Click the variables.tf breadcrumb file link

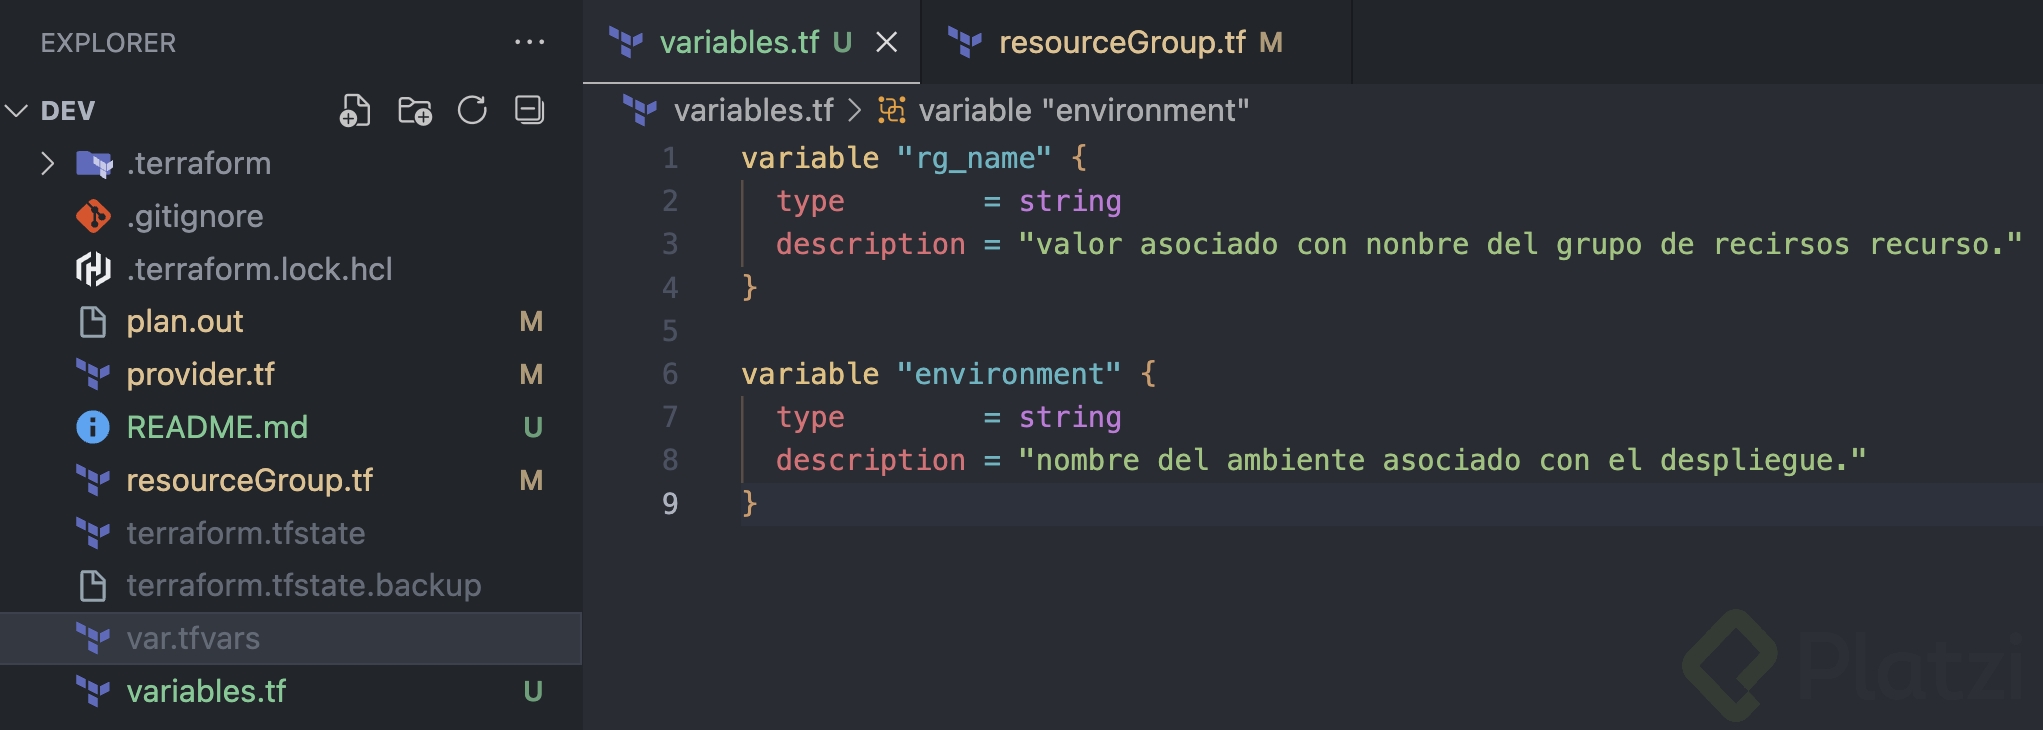pos(753,110)
